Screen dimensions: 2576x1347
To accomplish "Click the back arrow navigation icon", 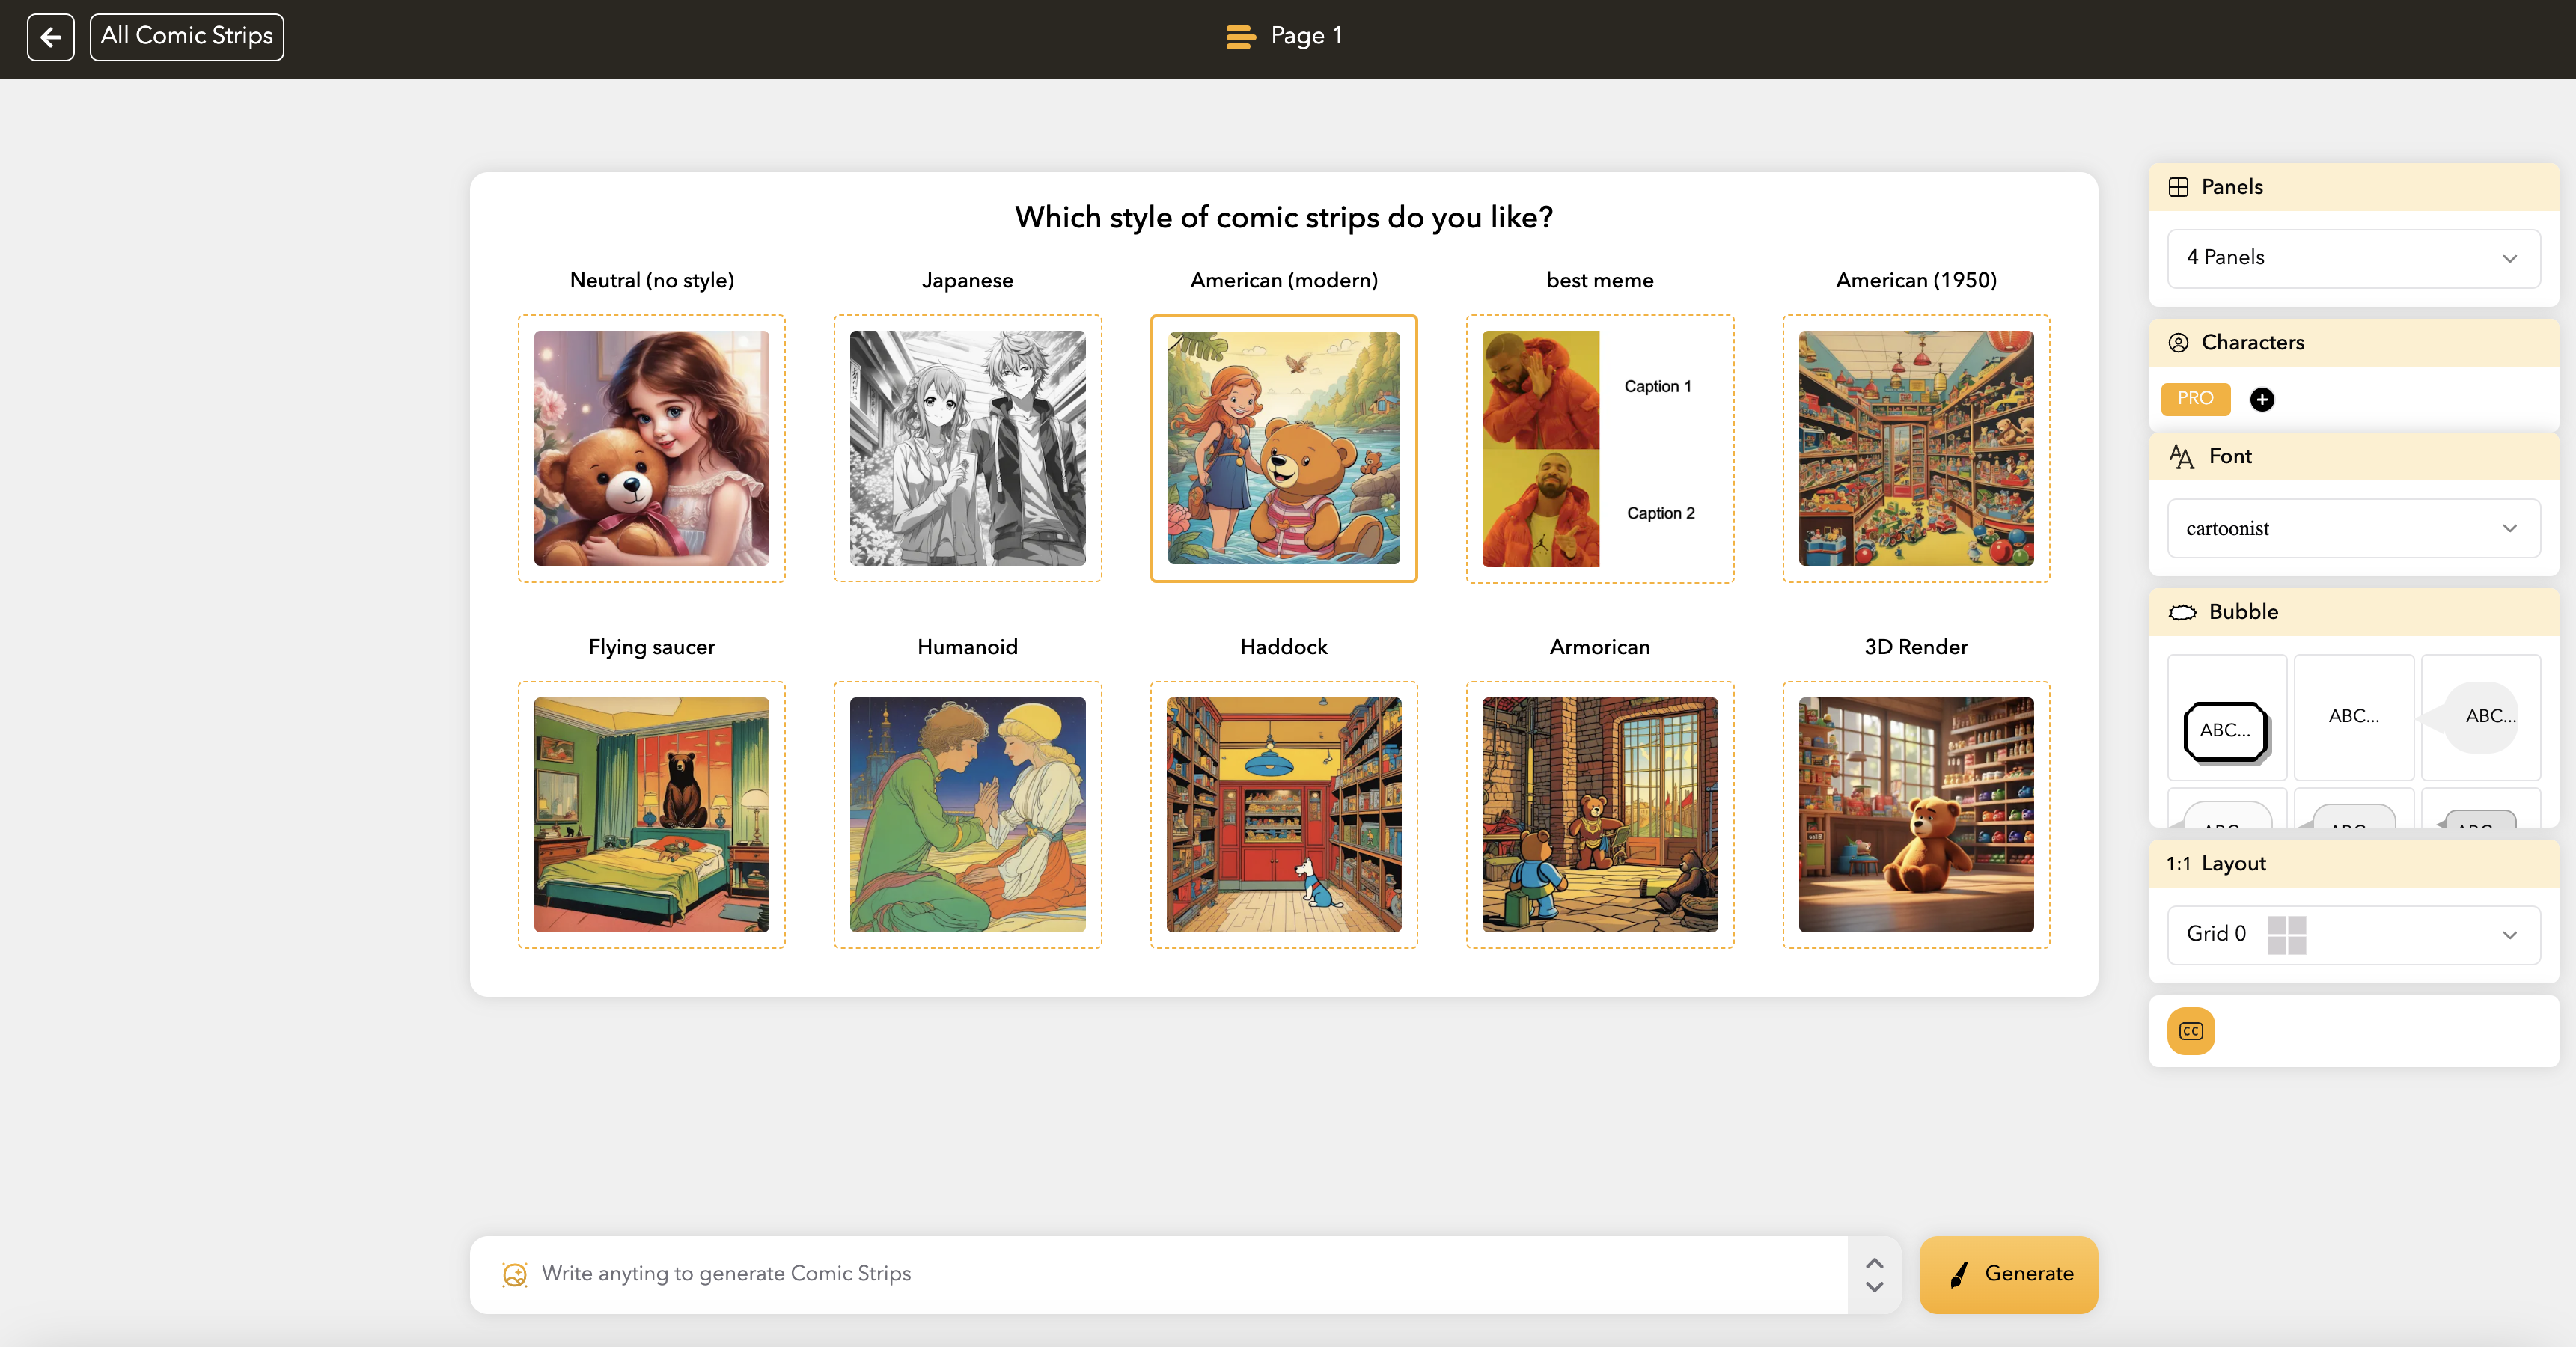I will pyautogui.click(x=49, y=36).
